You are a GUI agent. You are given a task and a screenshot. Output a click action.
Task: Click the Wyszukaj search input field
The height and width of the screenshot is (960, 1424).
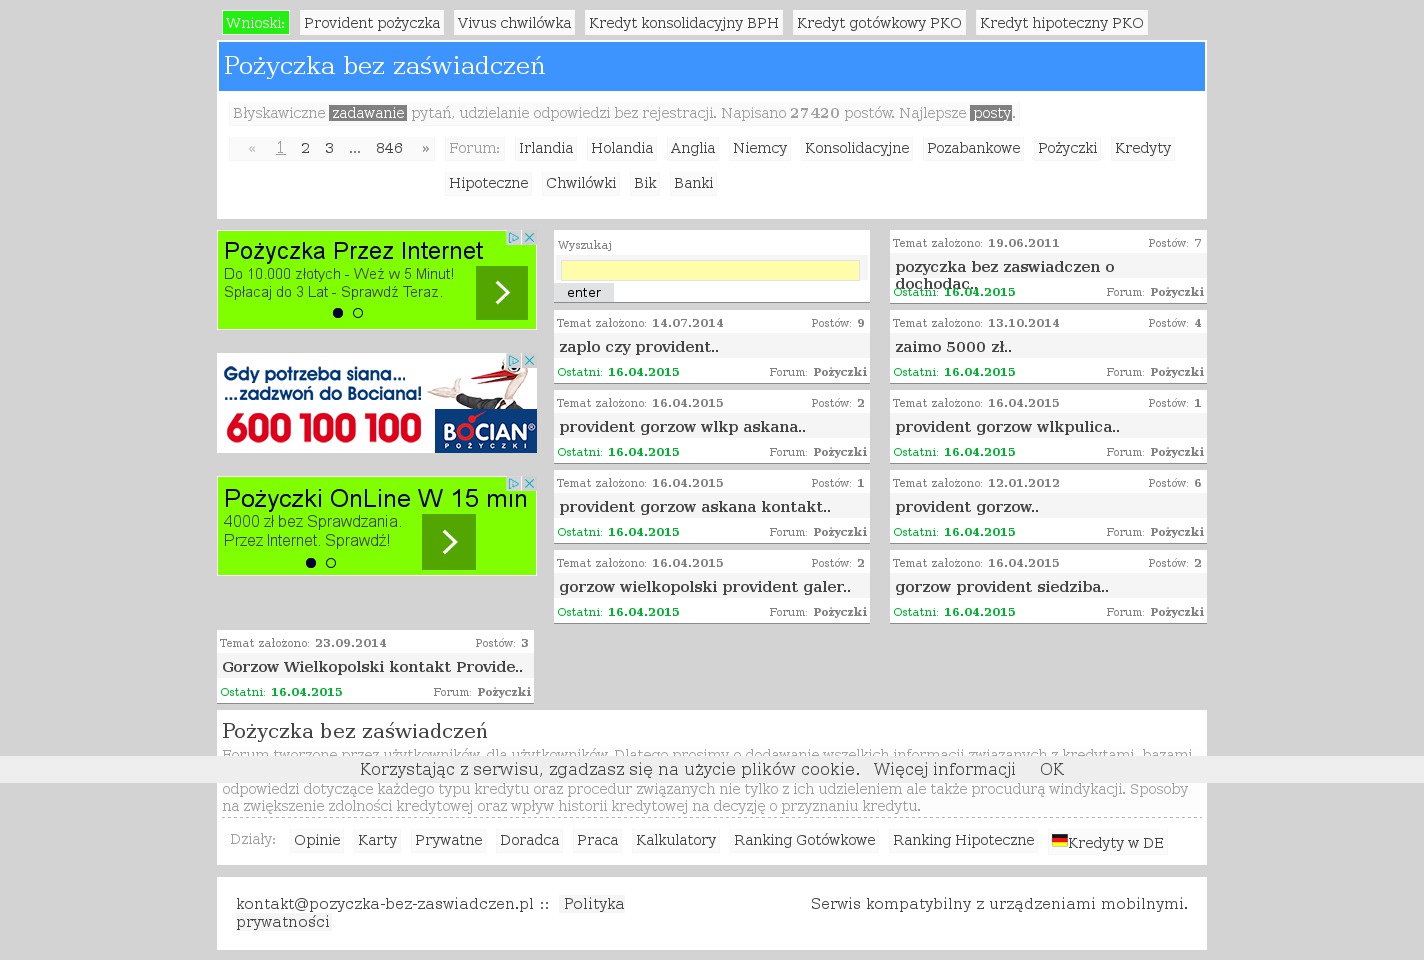point(710,271)
